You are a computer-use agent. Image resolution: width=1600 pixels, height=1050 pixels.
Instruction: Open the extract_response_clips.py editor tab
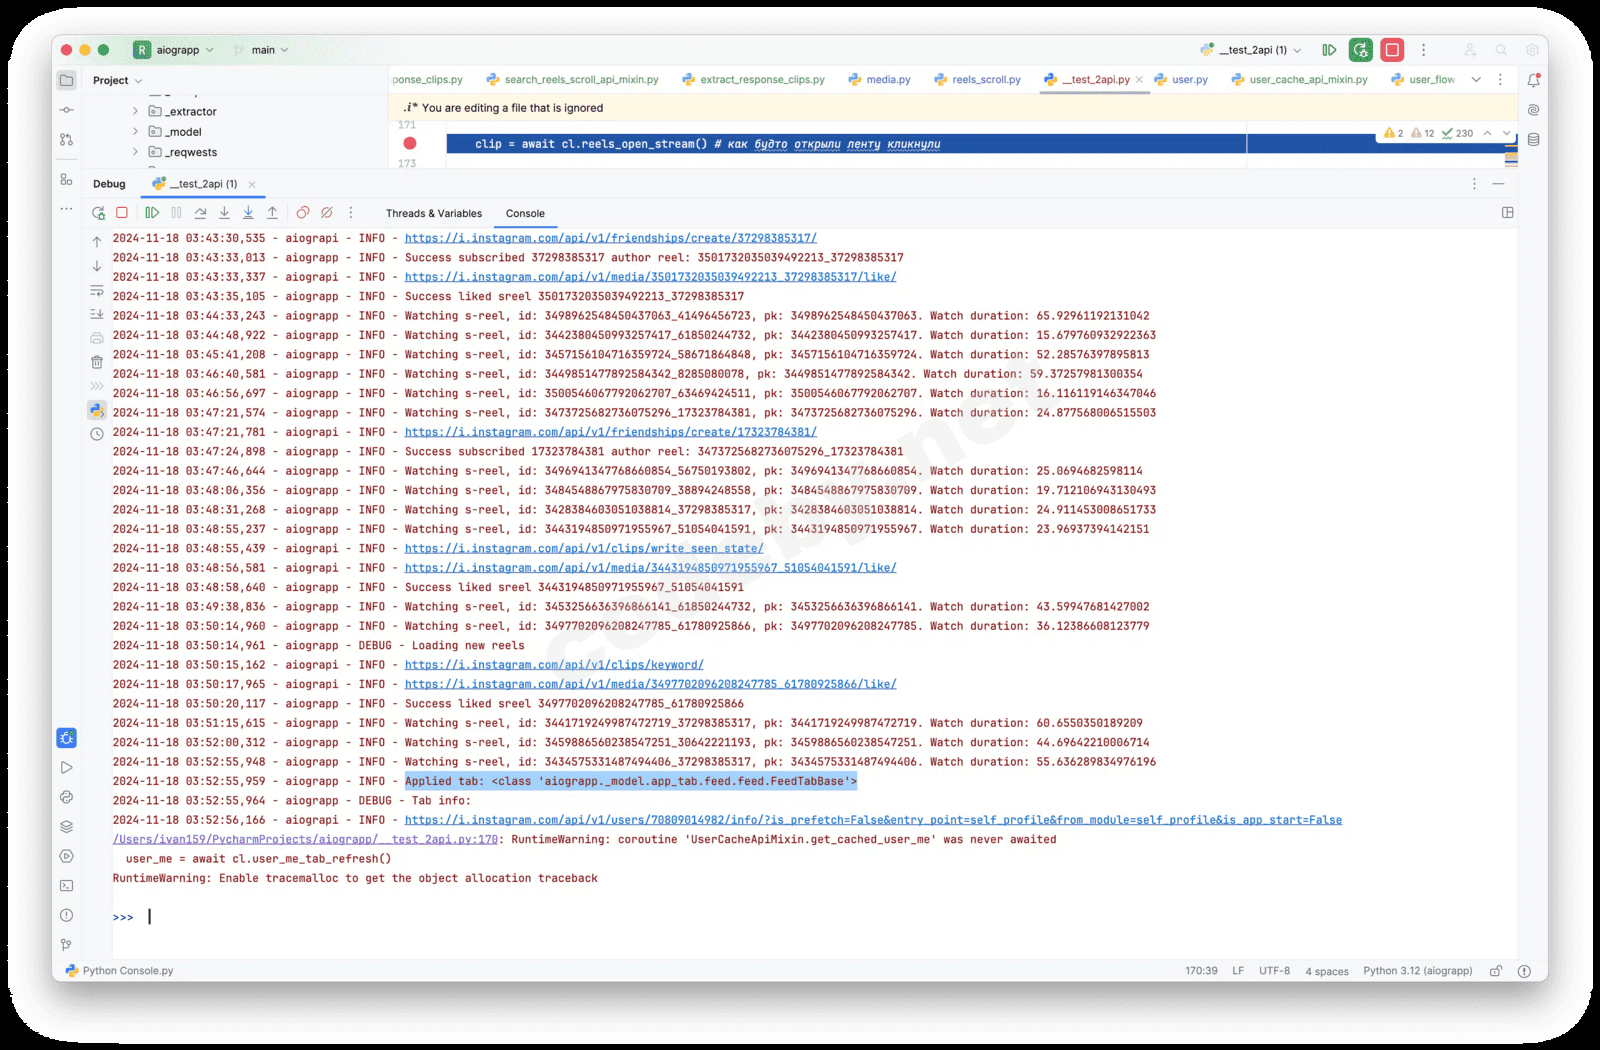(x=753, y=80)
